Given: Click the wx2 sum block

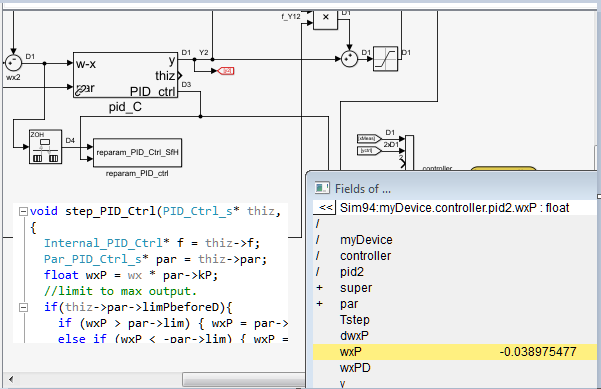Looking at the screenshot, I should click(x=13, y=63).
